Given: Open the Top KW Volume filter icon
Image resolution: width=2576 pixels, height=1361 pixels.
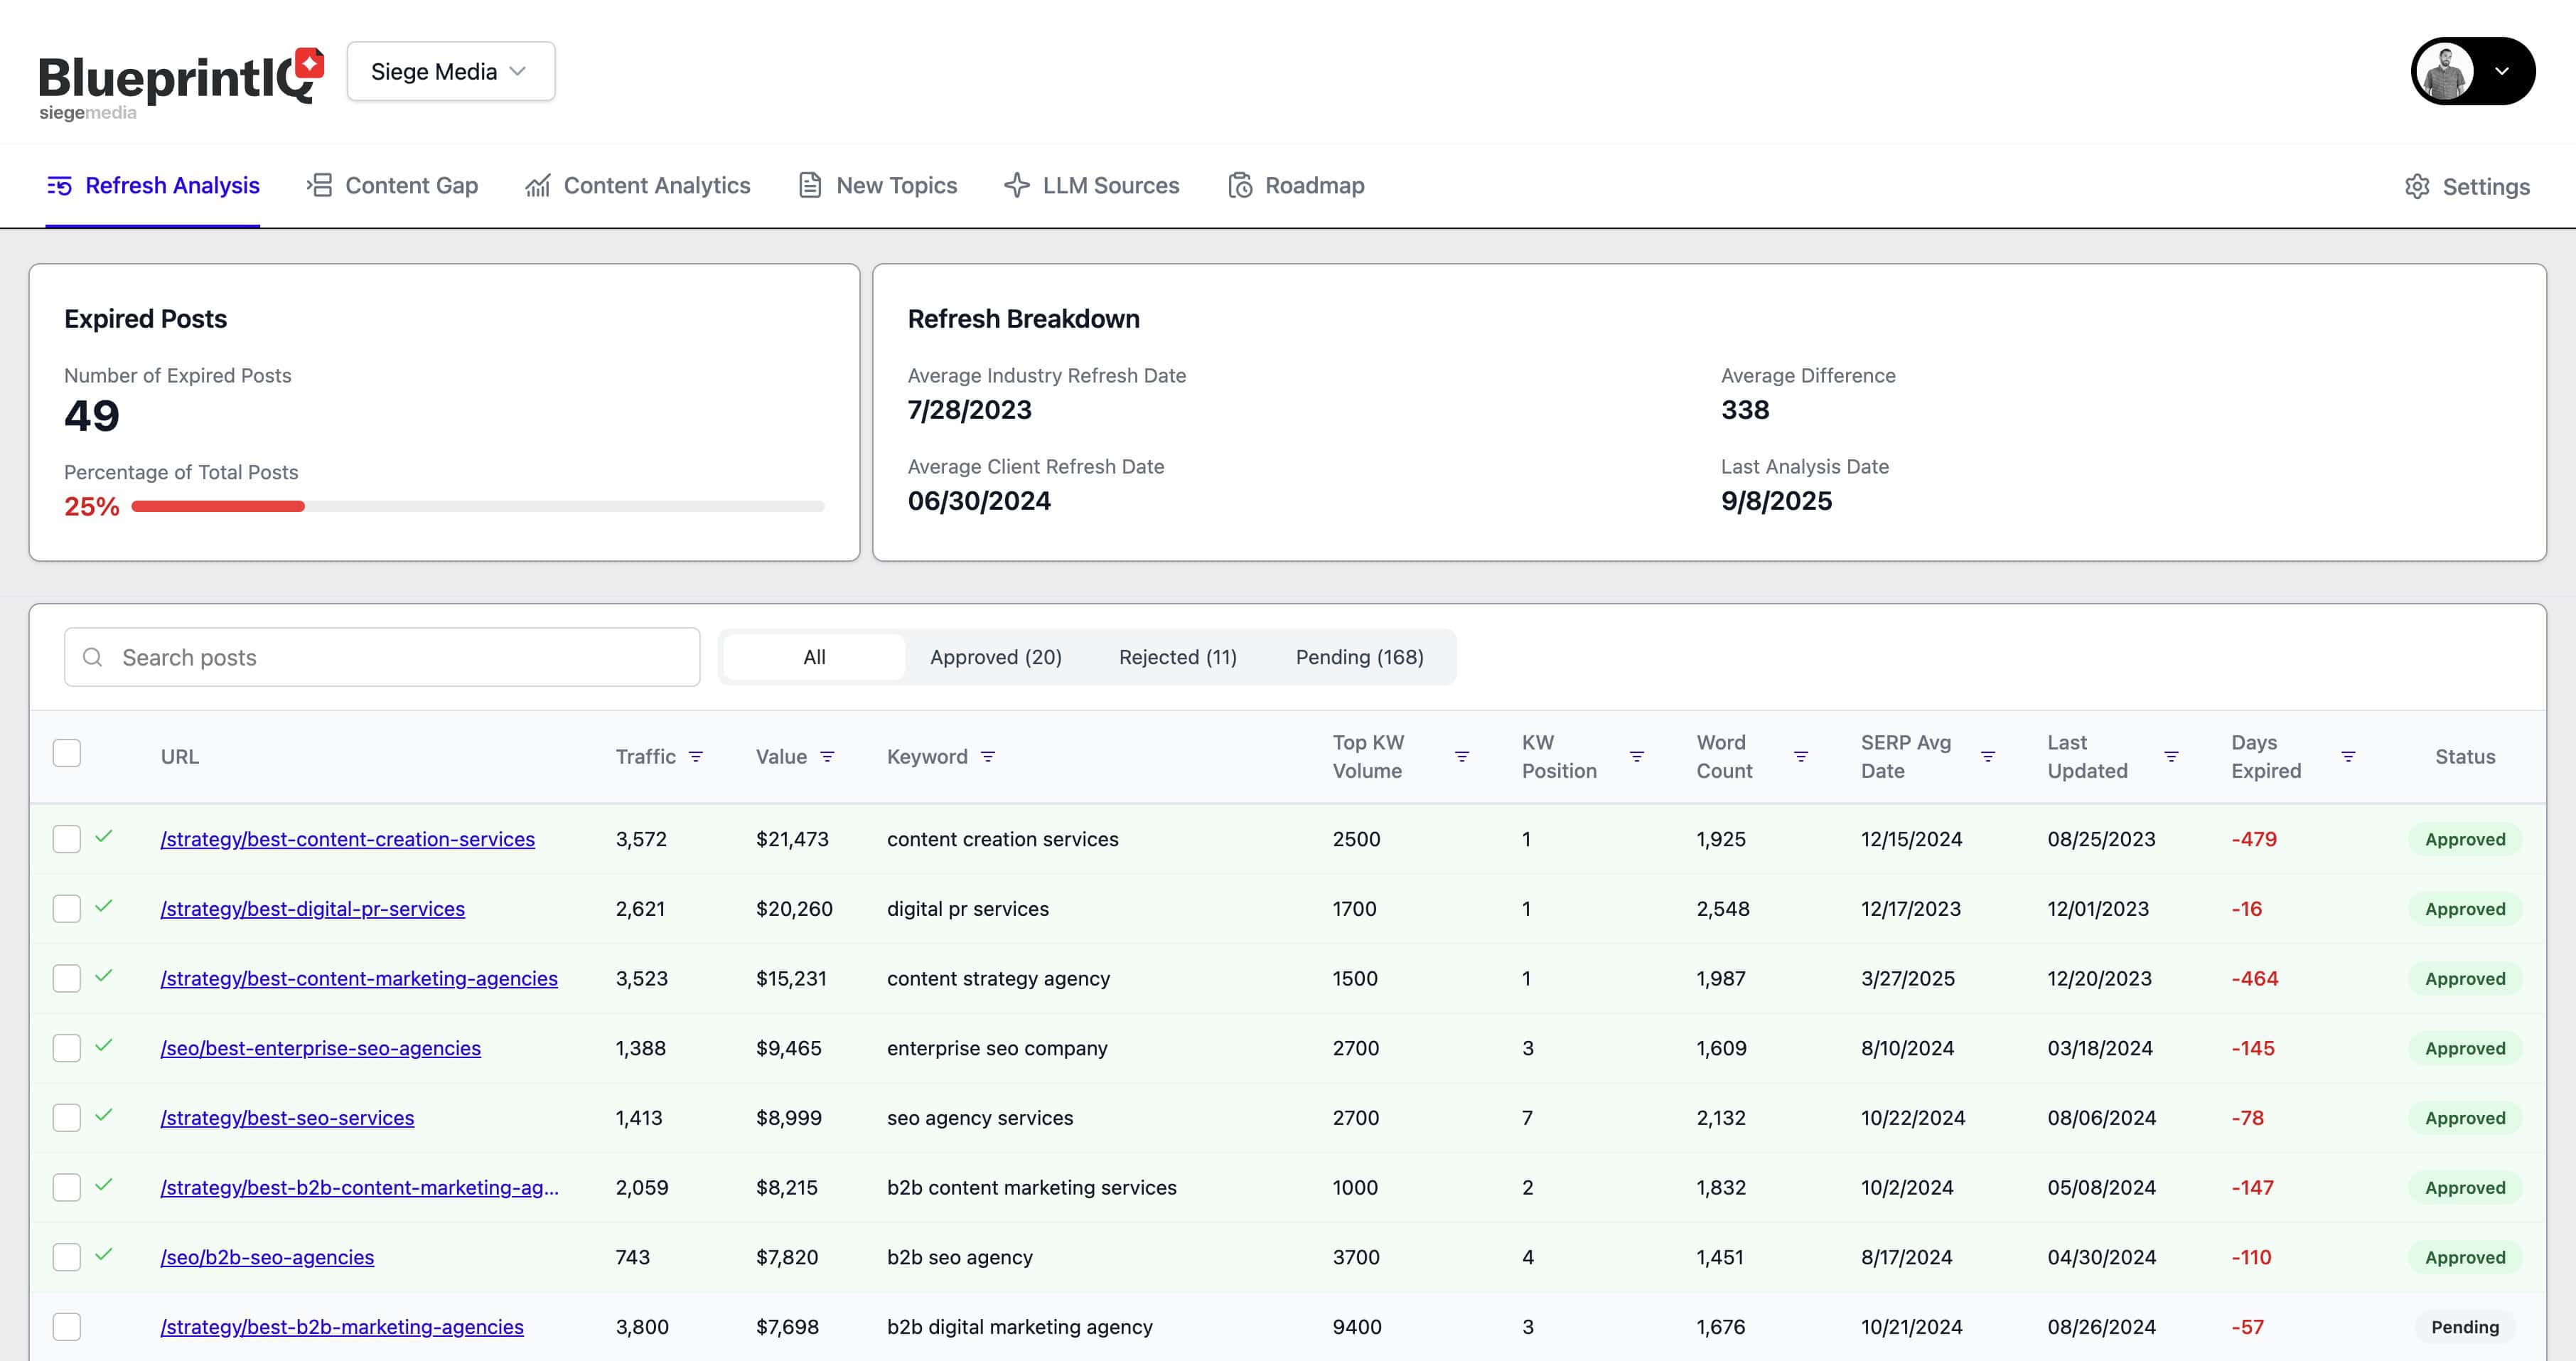Looking at the screenshot, I should (1462, 757).
